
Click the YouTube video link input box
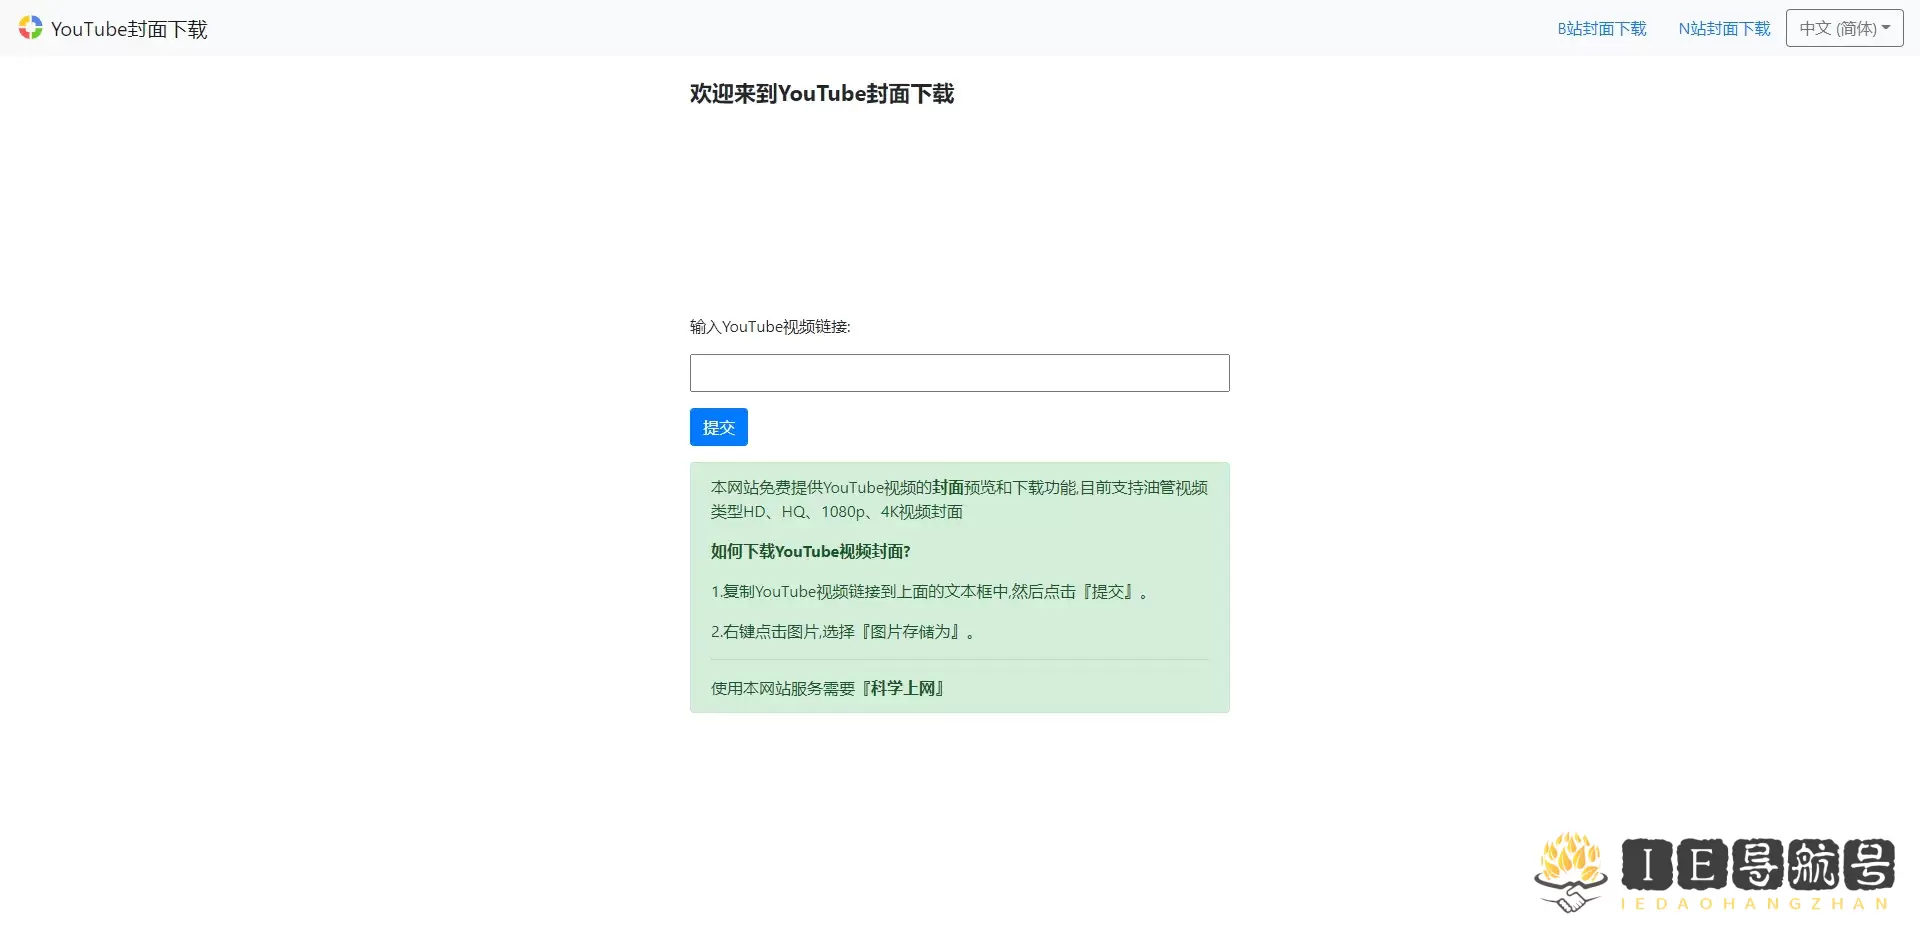[x=959, y=373]
